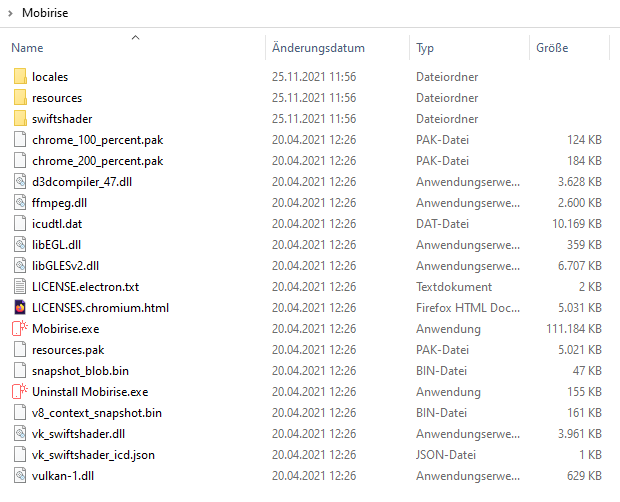620x502 pixels.
Task: Click the 155 KB size of Uninstall Mobirise.exe
Action: pos(584,392)
